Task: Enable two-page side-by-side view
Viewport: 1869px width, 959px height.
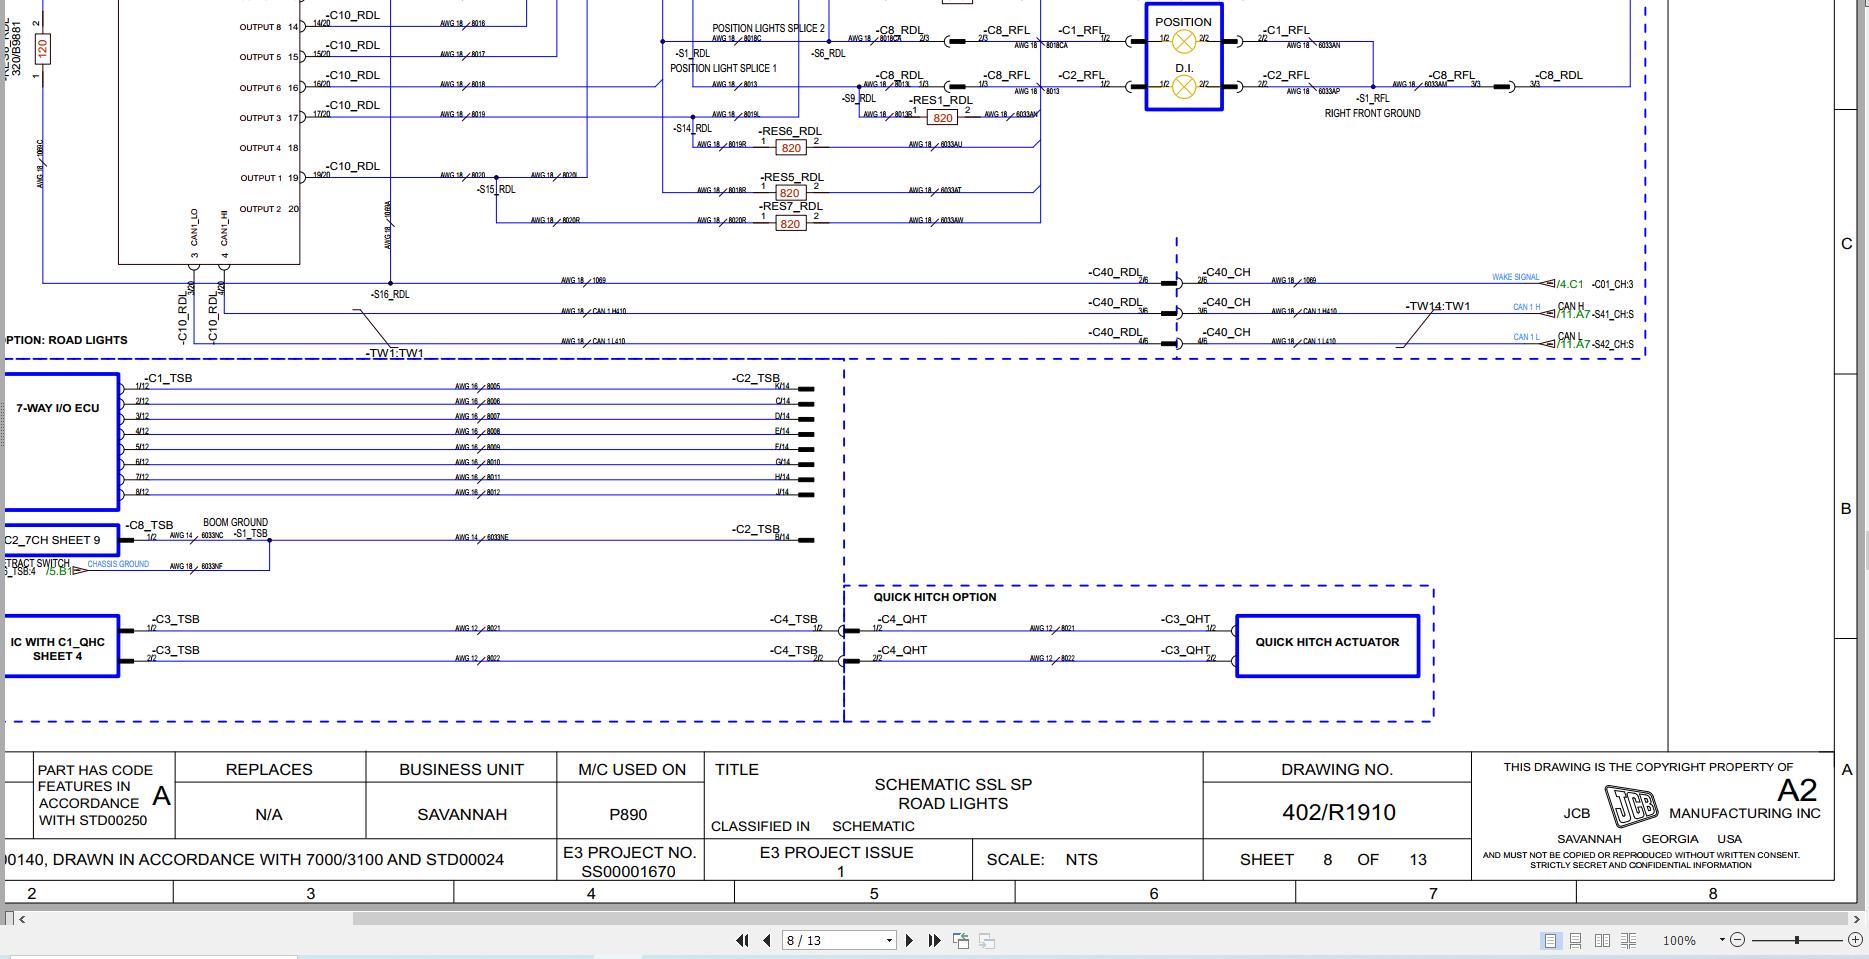Action: tap(1603, 940)
